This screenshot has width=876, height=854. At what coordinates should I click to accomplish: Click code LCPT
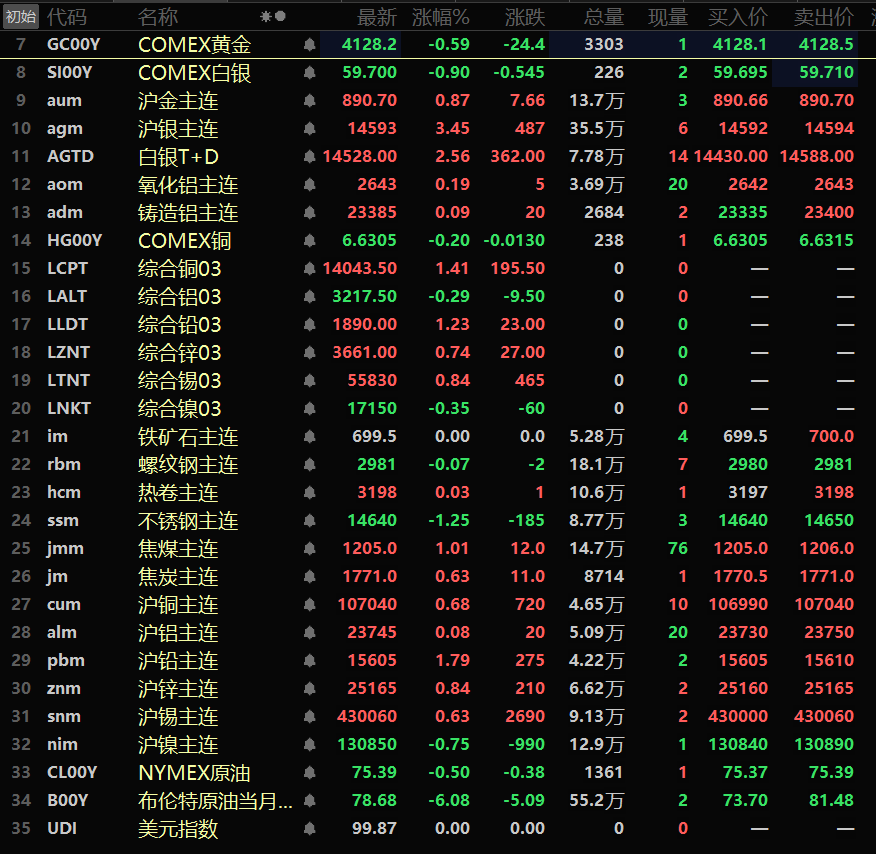tap(67, 268)
